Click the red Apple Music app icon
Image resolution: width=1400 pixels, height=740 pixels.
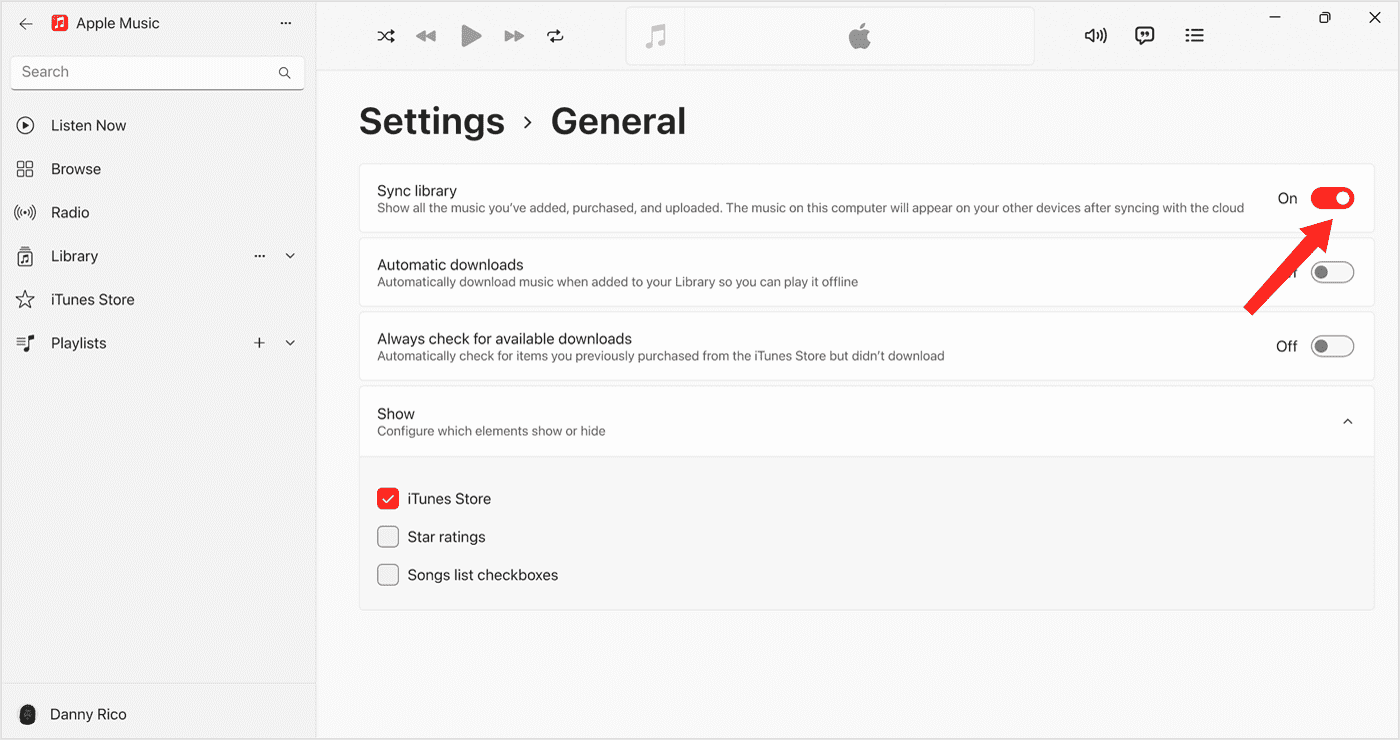(59, 23)
